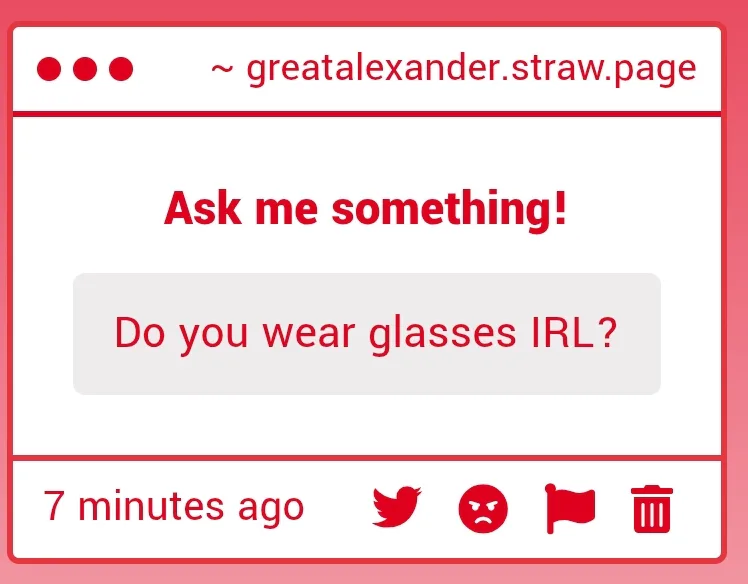
Task: Click the "Ask me something!" heading
Action: point(366,209)
